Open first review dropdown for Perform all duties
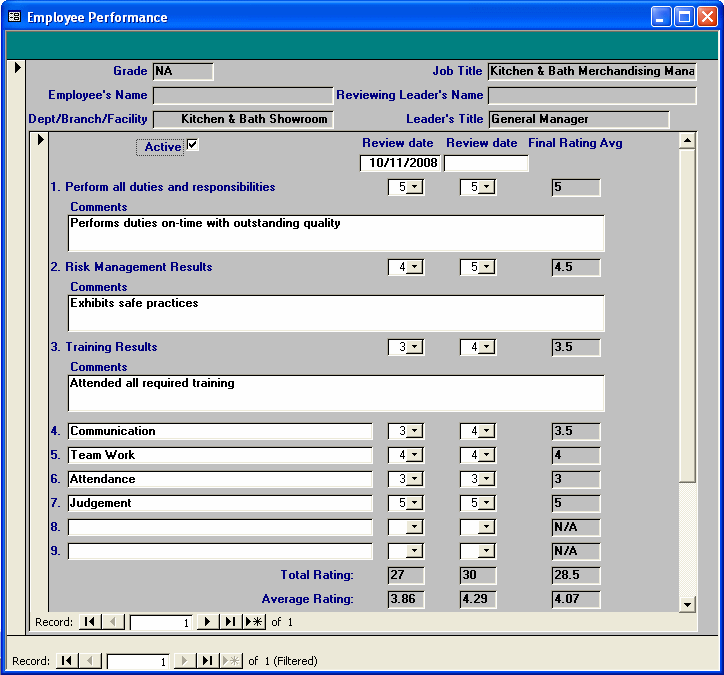The width and height of the screenshot is (724, 675). click(415, 187)
